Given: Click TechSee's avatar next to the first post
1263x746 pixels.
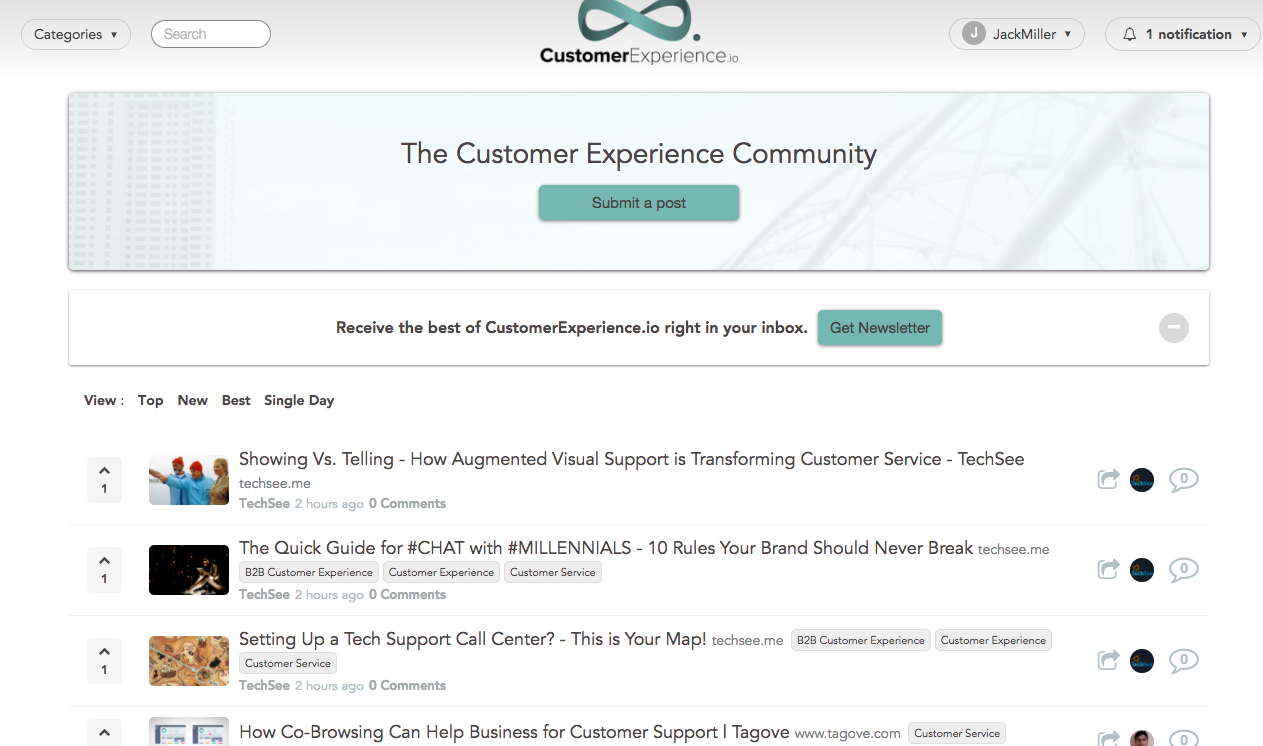Looking at the screenshot, I should 1141,480.
